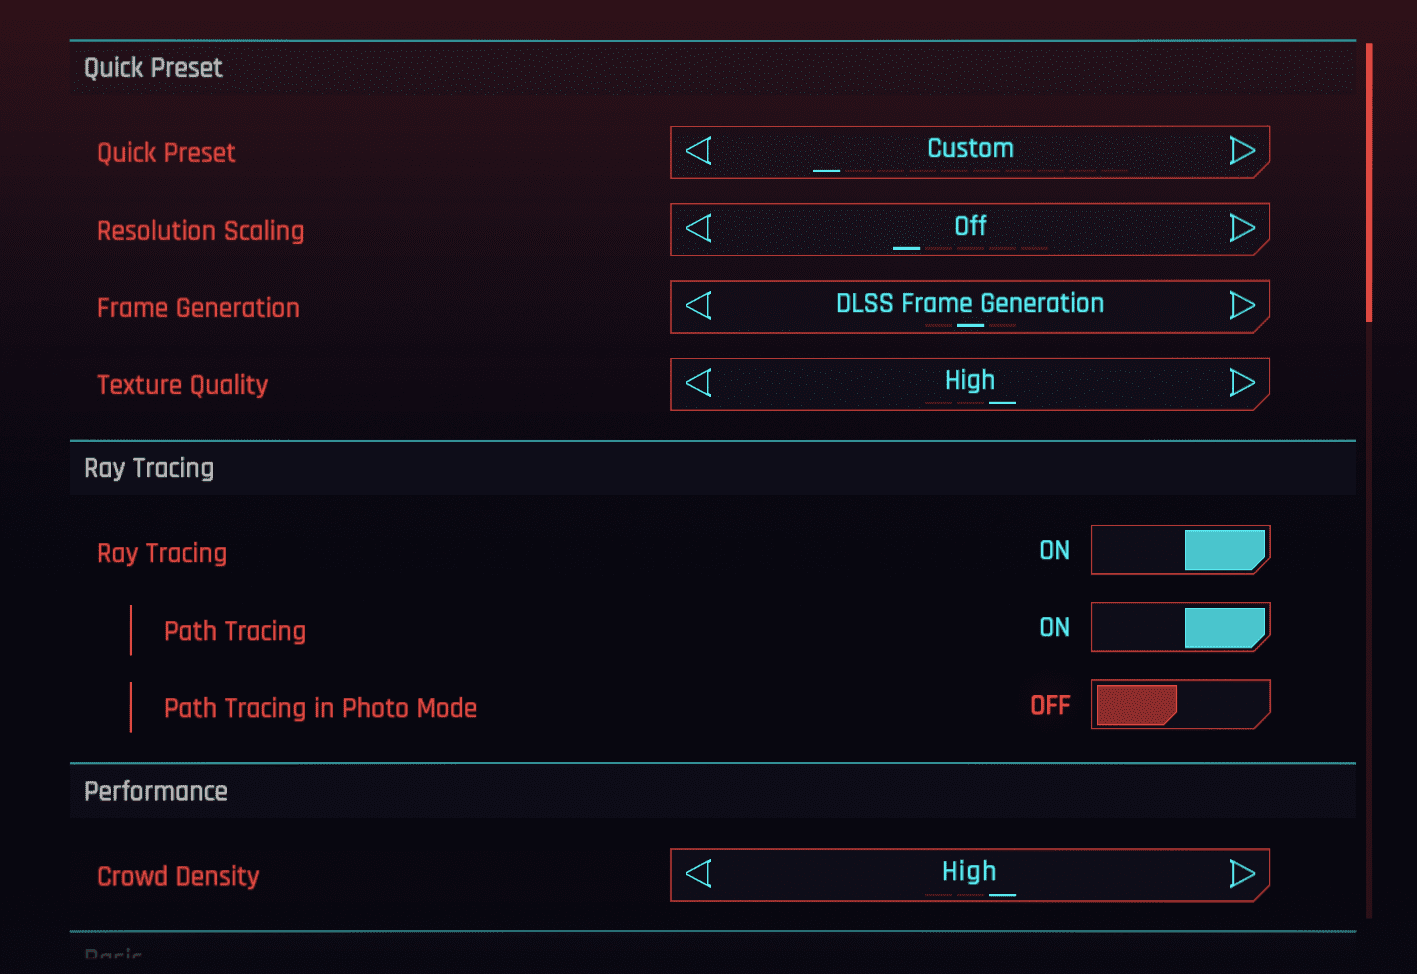Click right arrow for Texture Quality
This screenshot has height=974, width=1417.
click(1241, 383)
